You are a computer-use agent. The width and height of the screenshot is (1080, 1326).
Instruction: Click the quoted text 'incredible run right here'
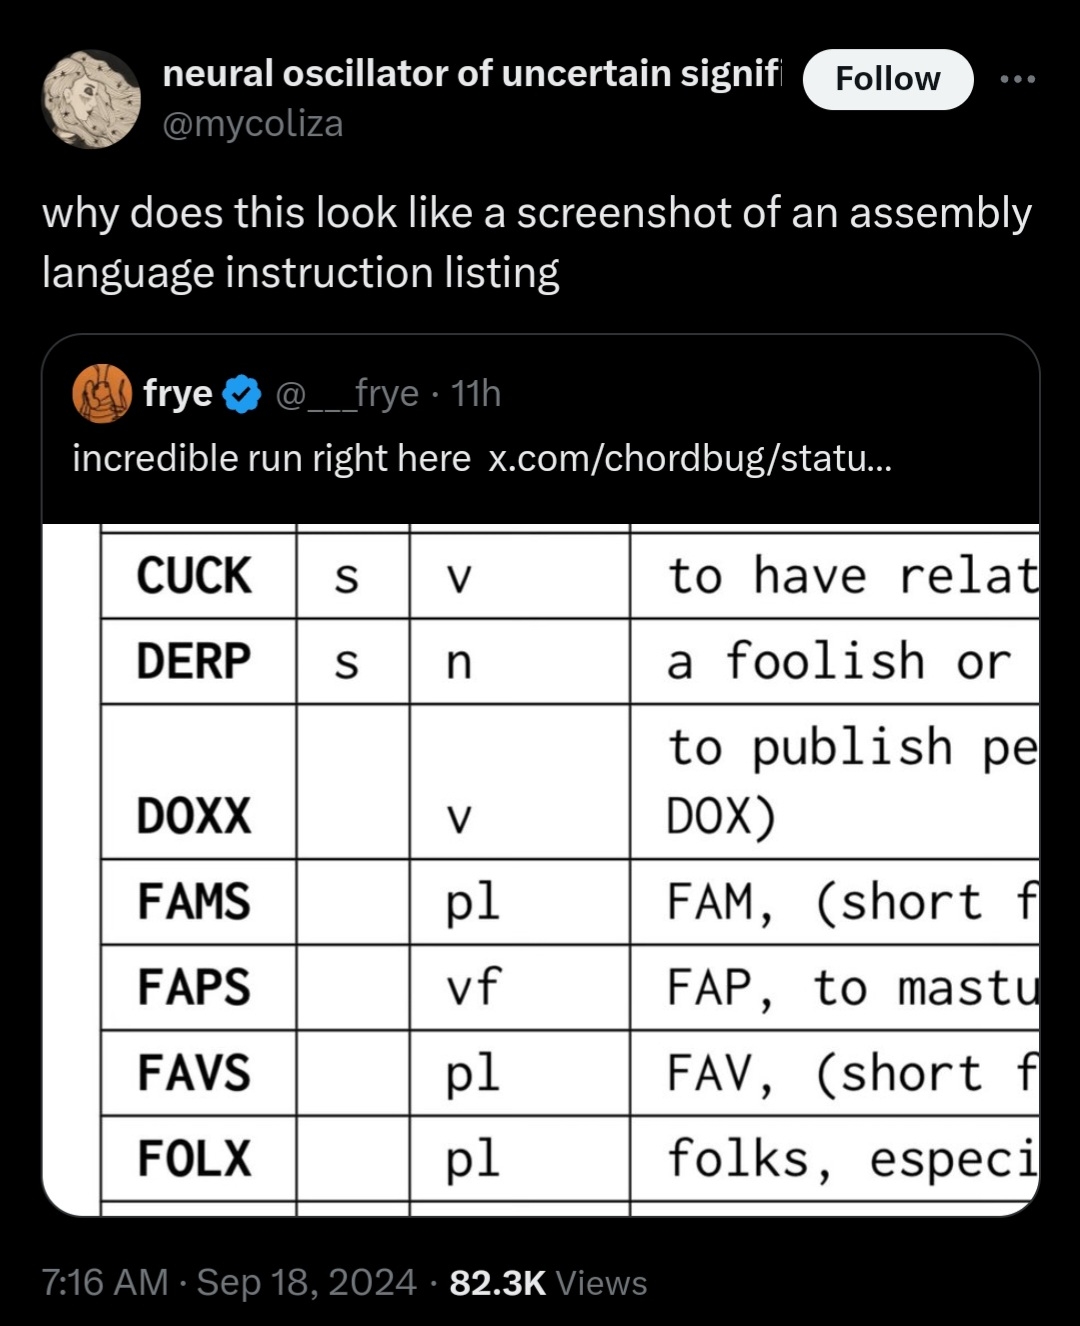pyautogui.click(x=271, y=458)
